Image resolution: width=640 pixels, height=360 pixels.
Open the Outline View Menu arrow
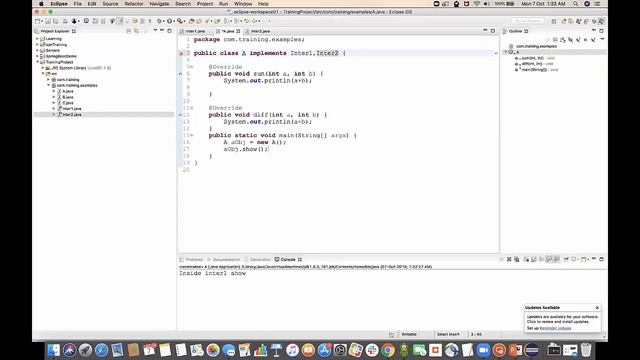pyautogui.click(x=602, y=40)
